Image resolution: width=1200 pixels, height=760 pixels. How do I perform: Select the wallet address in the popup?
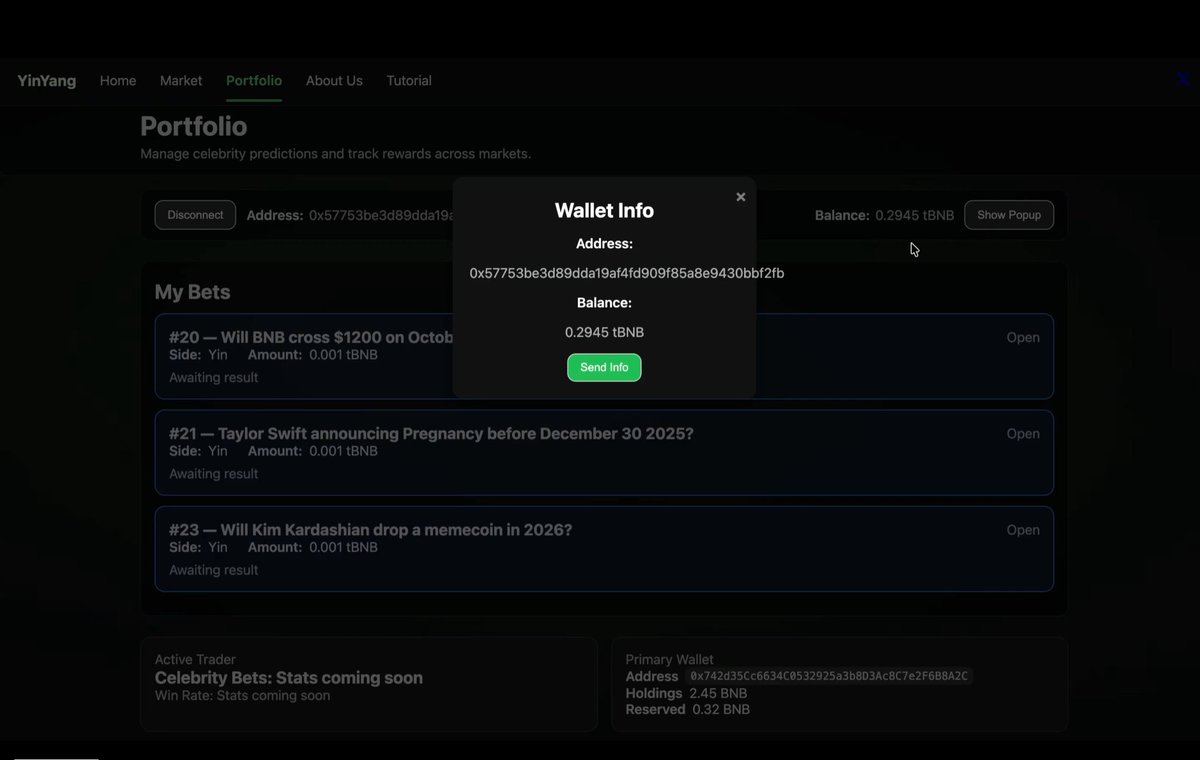pos(627,273)
